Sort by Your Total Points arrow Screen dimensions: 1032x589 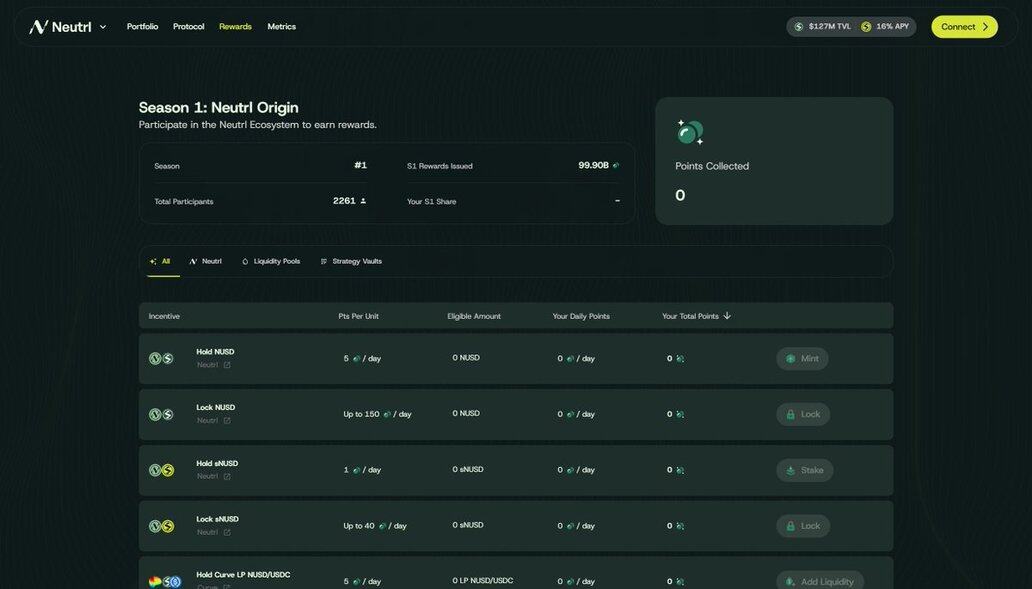pyautogui.click(x=727, y=316)
